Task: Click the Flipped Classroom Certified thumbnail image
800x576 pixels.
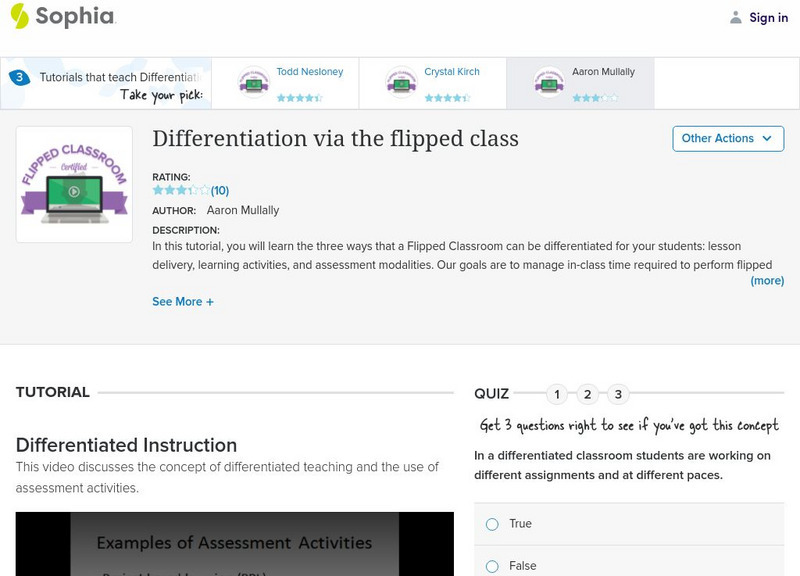Action: (x=74, y=184)
